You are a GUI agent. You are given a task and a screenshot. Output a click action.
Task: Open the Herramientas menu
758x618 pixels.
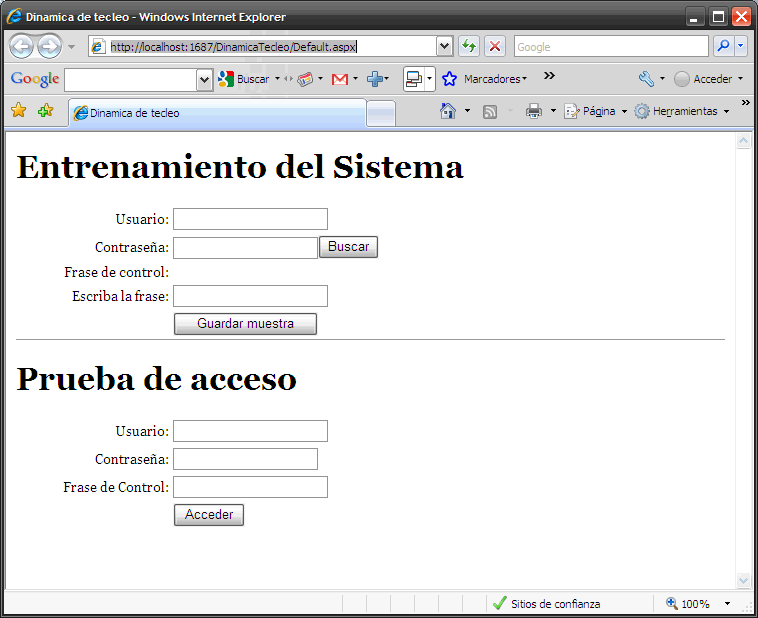click(682, 111)
